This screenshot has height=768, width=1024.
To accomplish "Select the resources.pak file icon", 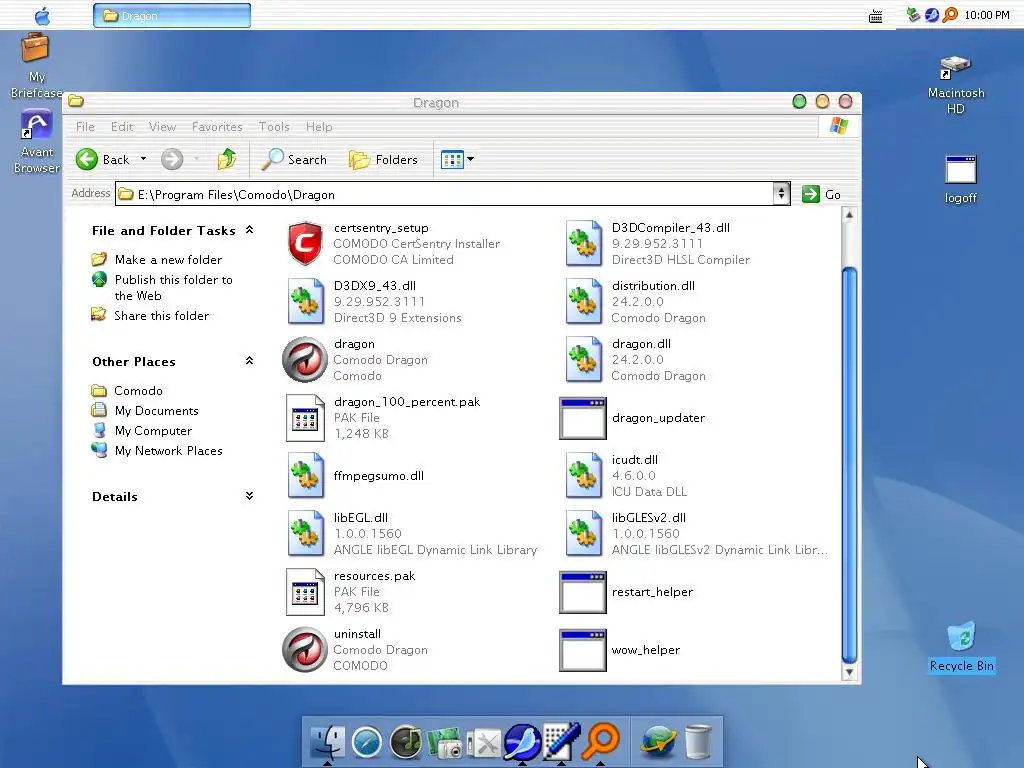I will [306, 592].
